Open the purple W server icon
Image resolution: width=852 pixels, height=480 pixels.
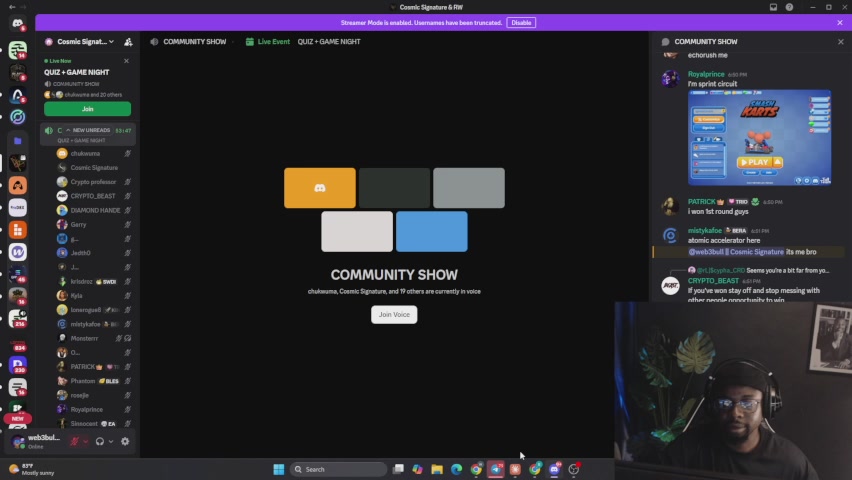tap(17, 252)
